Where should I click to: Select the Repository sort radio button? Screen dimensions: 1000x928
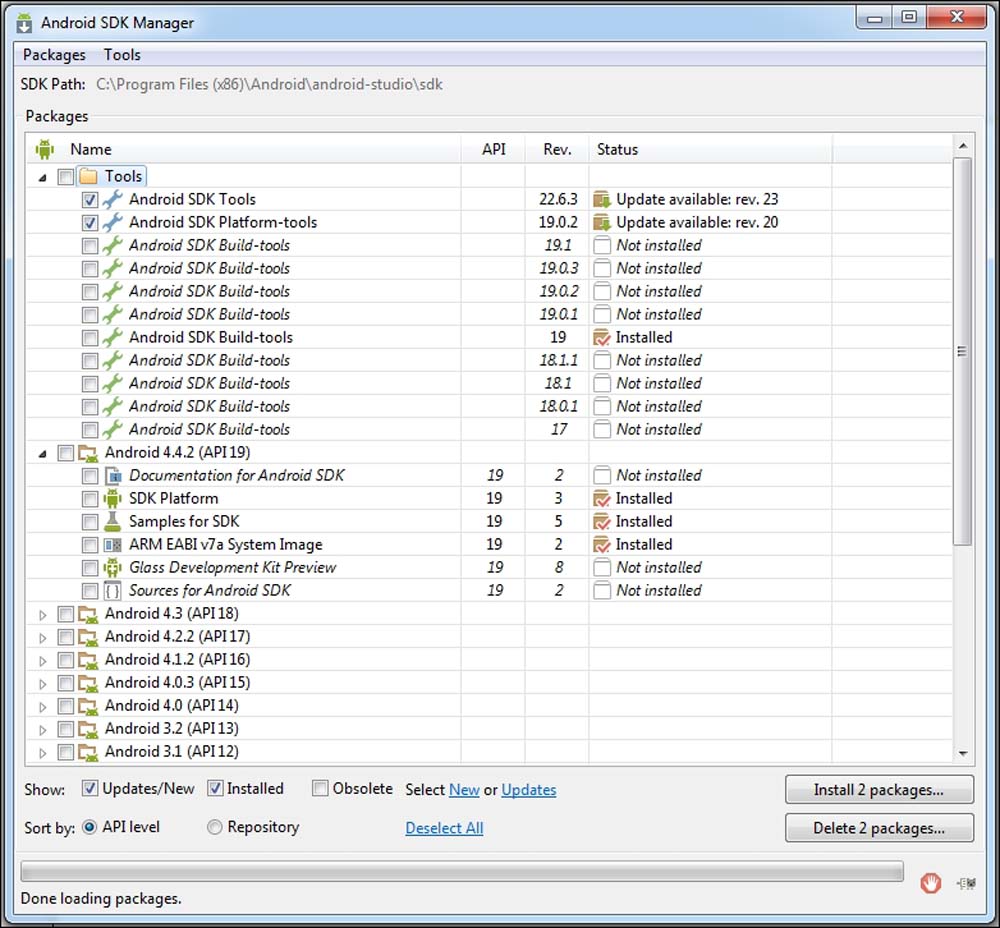coord(214,827)
